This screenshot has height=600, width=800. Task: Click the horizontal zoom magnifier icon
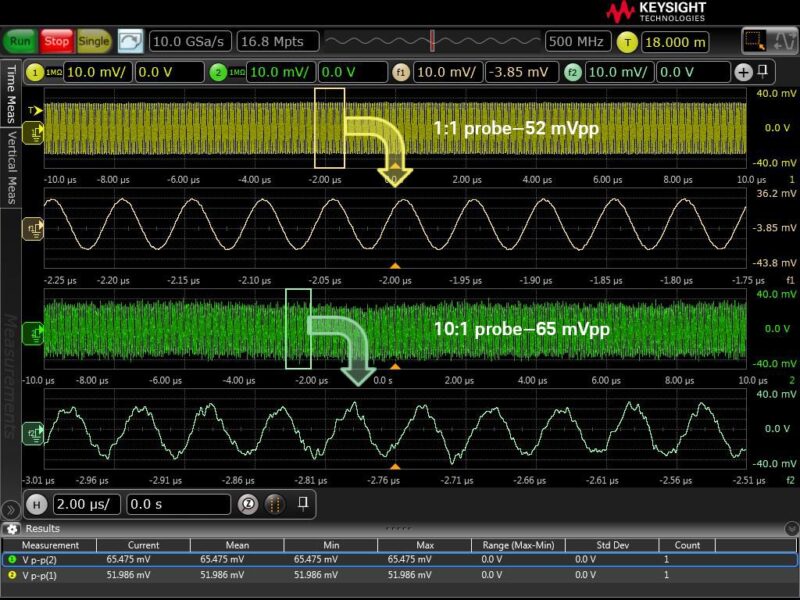(248, 505)
